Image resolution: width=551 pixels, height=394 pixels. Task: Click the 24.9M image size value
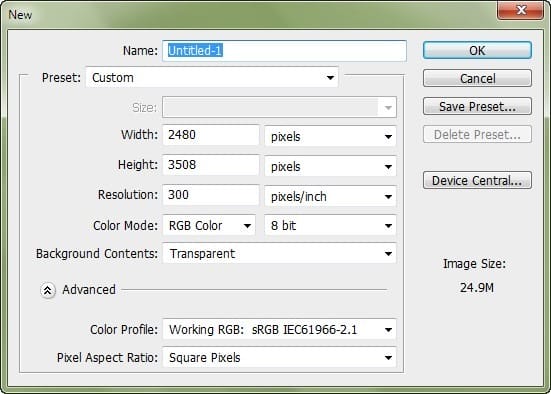coord(477,288)
